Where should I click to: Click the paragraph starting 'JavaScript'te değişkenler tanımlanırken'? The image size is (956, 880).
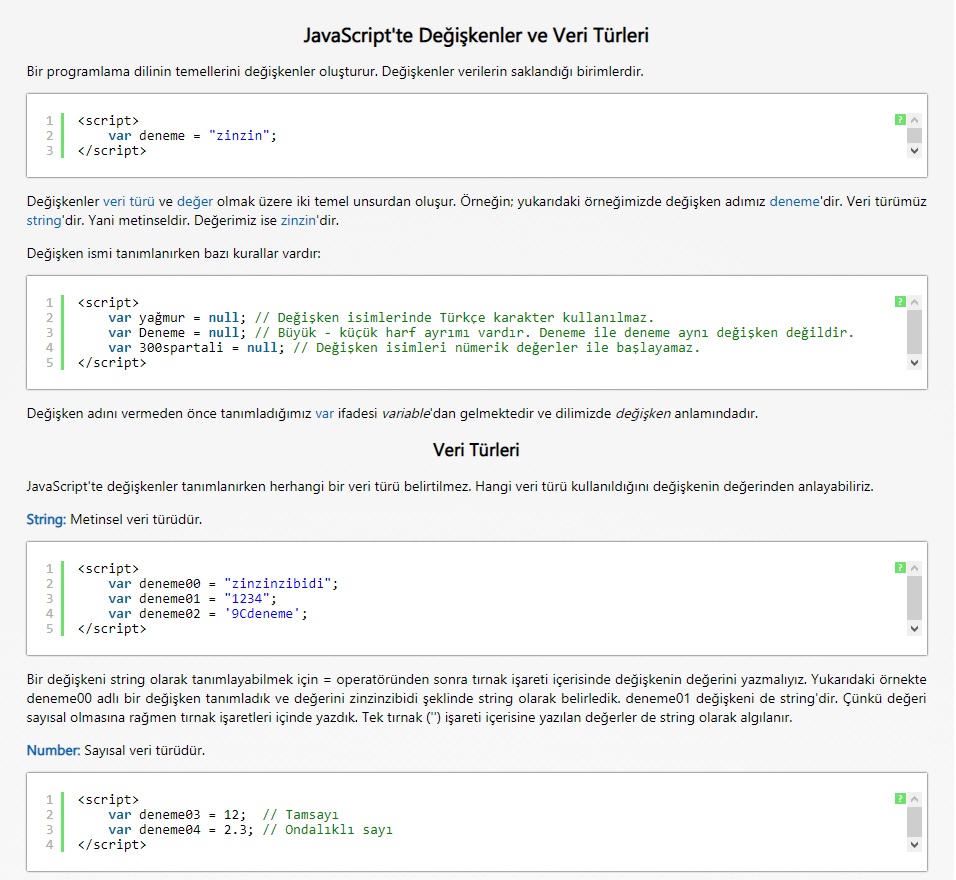(x=450, y=487)
